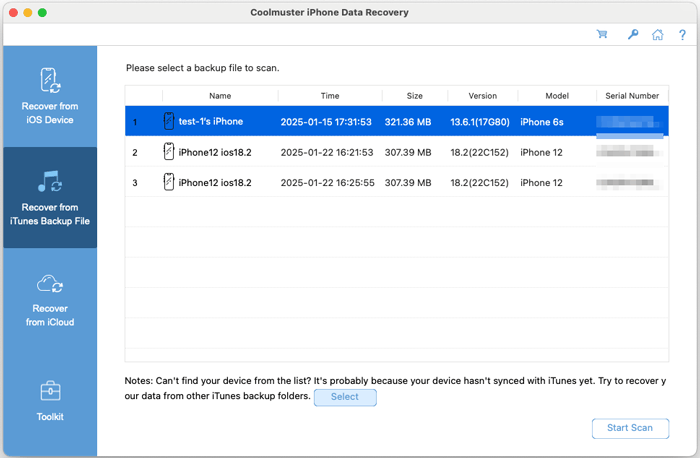Select the Recover from iOS Device icon
Viewport: 700px width, 458px height.
point(50,80)
